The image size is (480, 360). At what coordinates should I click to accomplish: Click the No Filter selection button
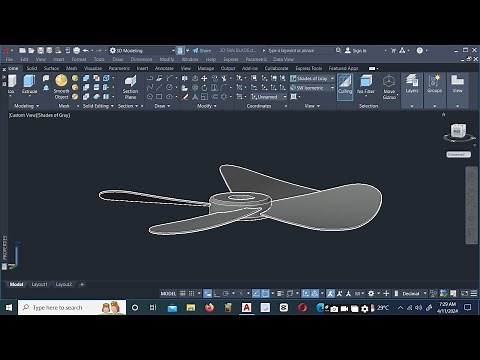tap(366, 85)
